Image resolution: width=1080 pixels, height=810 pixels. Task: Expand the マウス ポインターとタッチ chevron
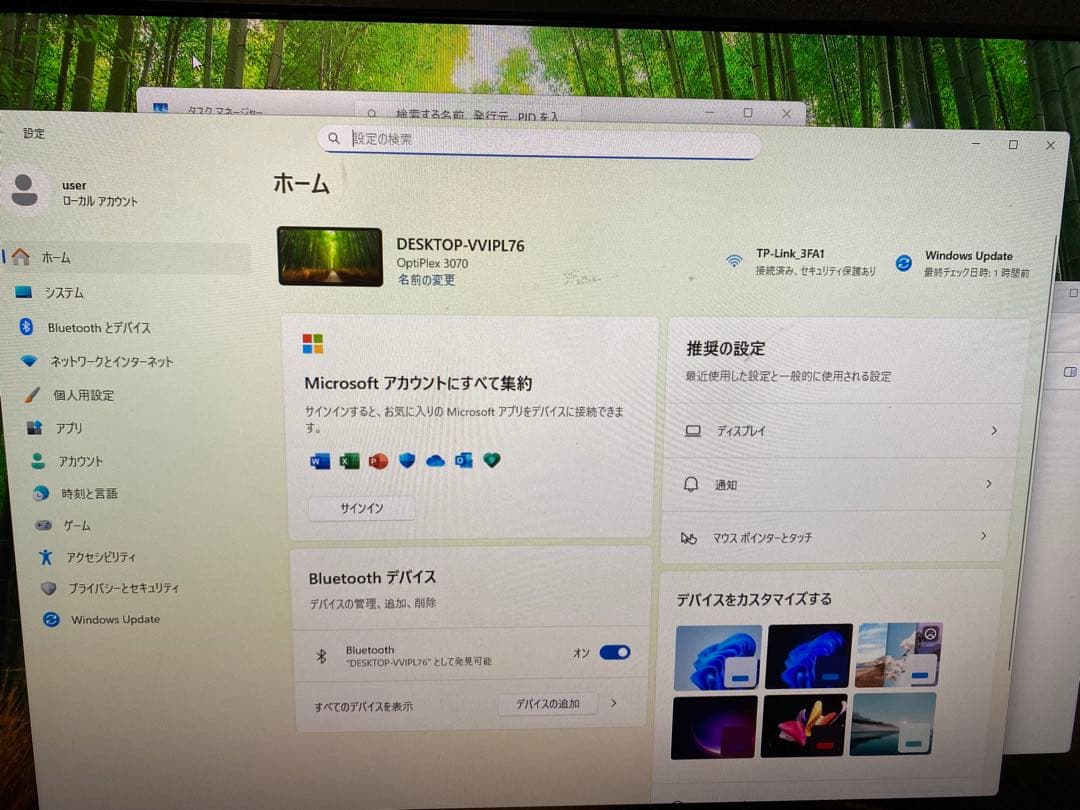pos(984,536)
